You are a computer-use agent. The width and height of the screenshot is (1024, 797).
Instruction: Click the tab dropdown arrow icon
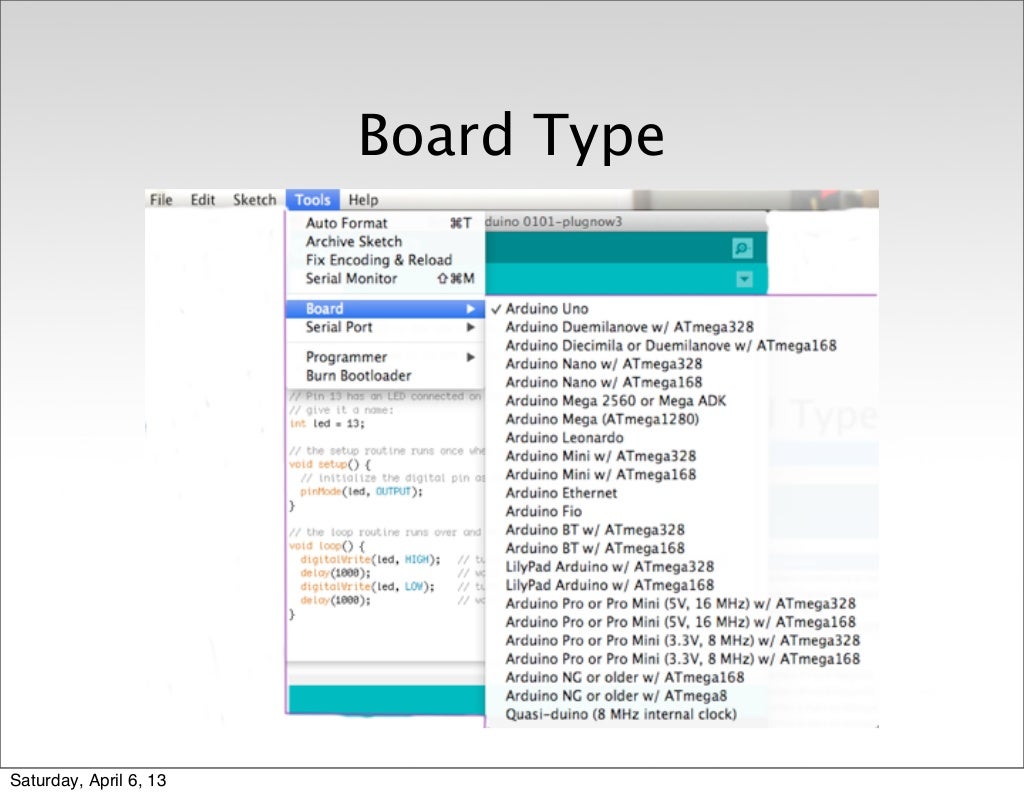point(744,280)
